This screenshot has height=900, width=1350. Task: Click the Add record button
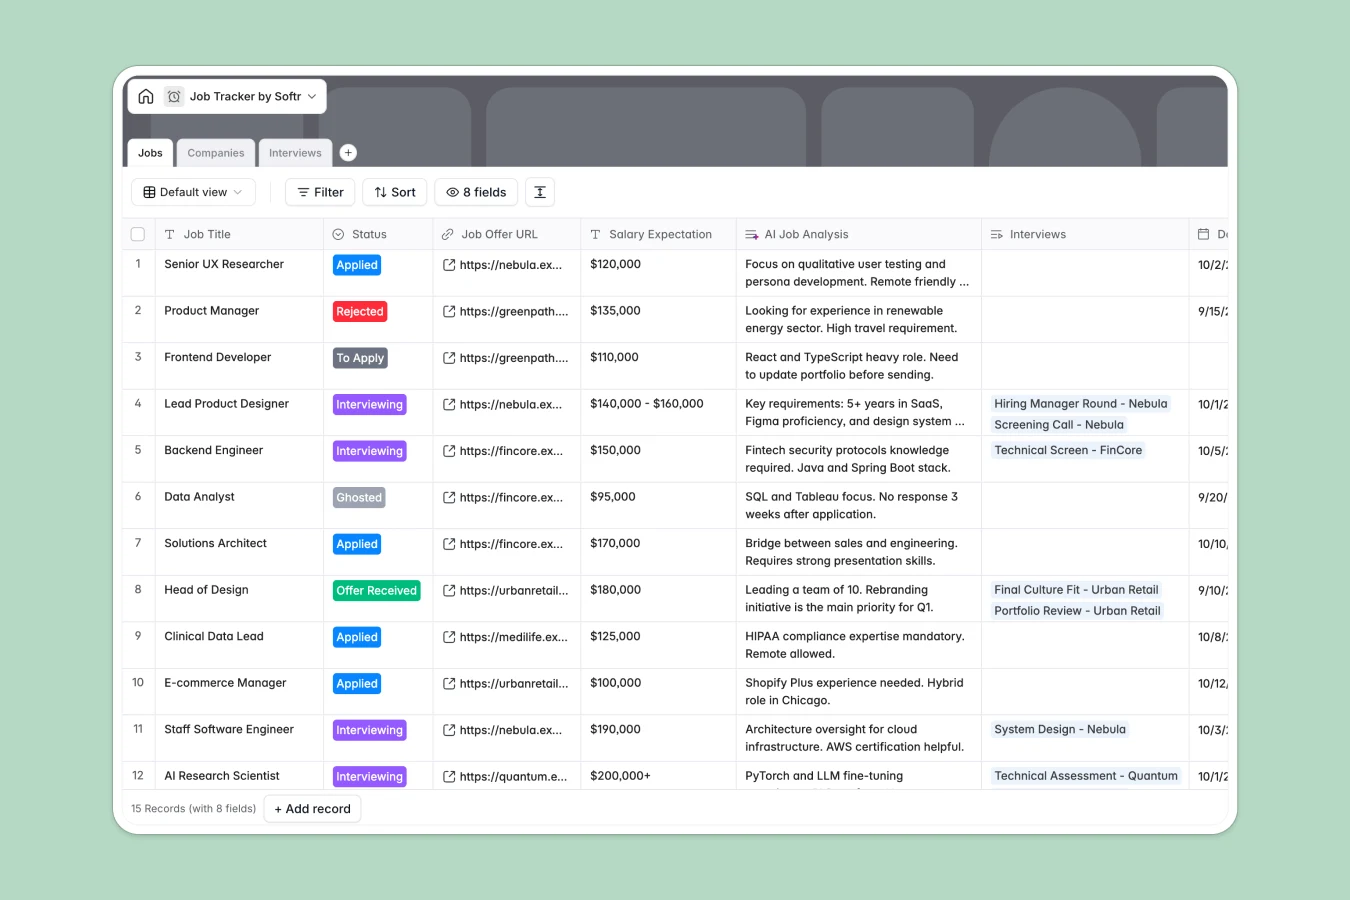[312, 808]
